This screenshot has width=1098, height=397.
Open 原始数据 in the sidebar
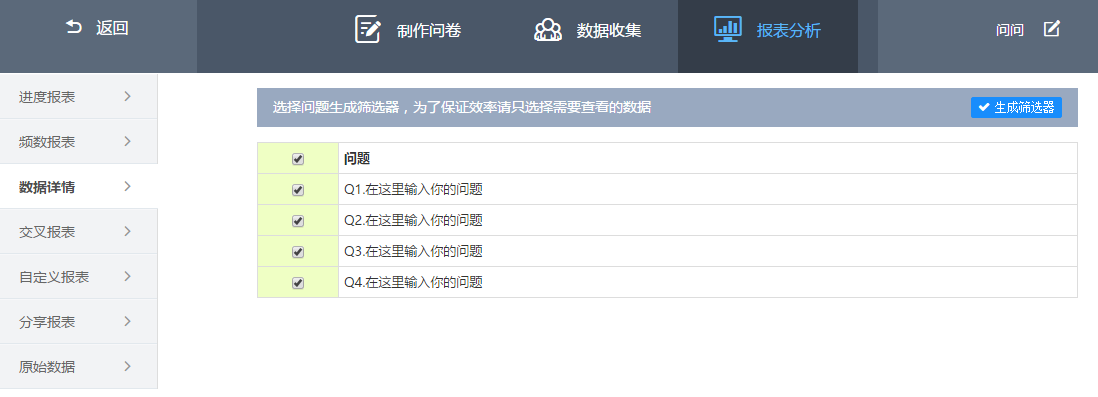tap(78, 366)
